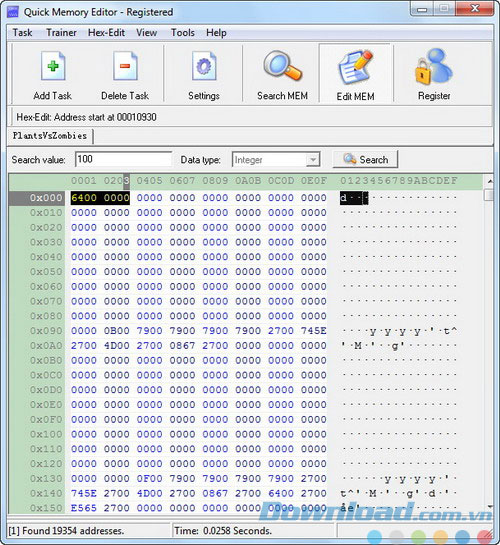Click hex value 6400 in row 0x140
The width and height of the screenshot is (500, 545).
pyautogui.click(x=281, y=494)
